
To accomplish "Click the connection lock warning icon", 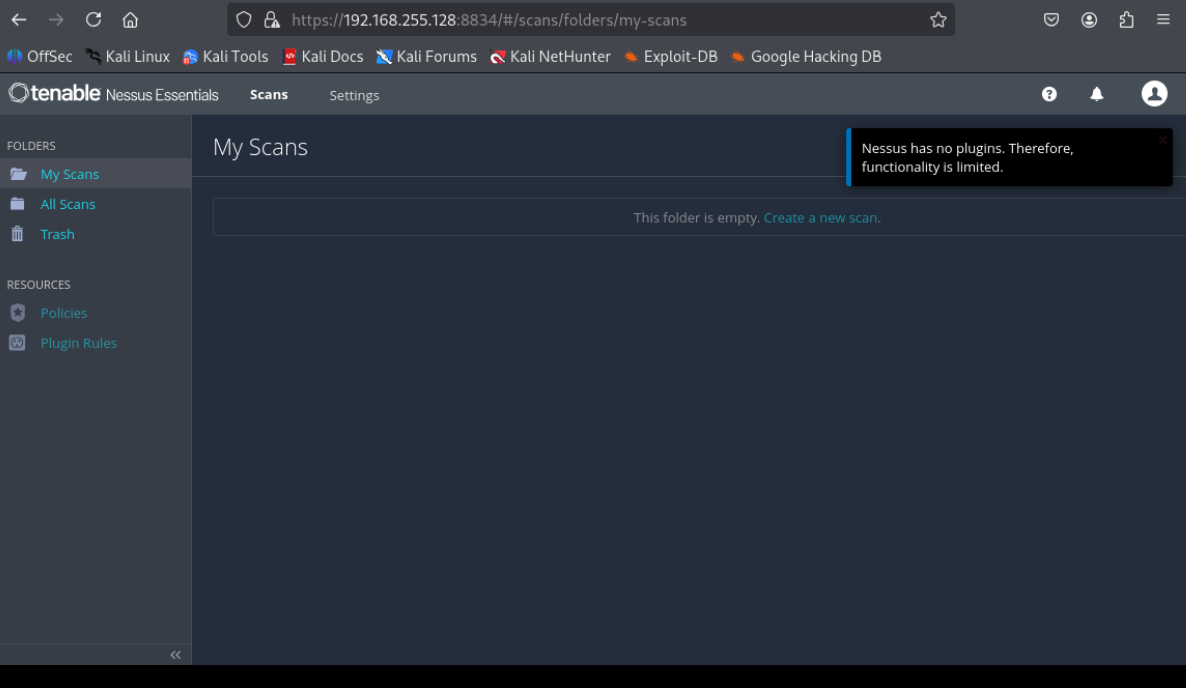I will [272, 20].
